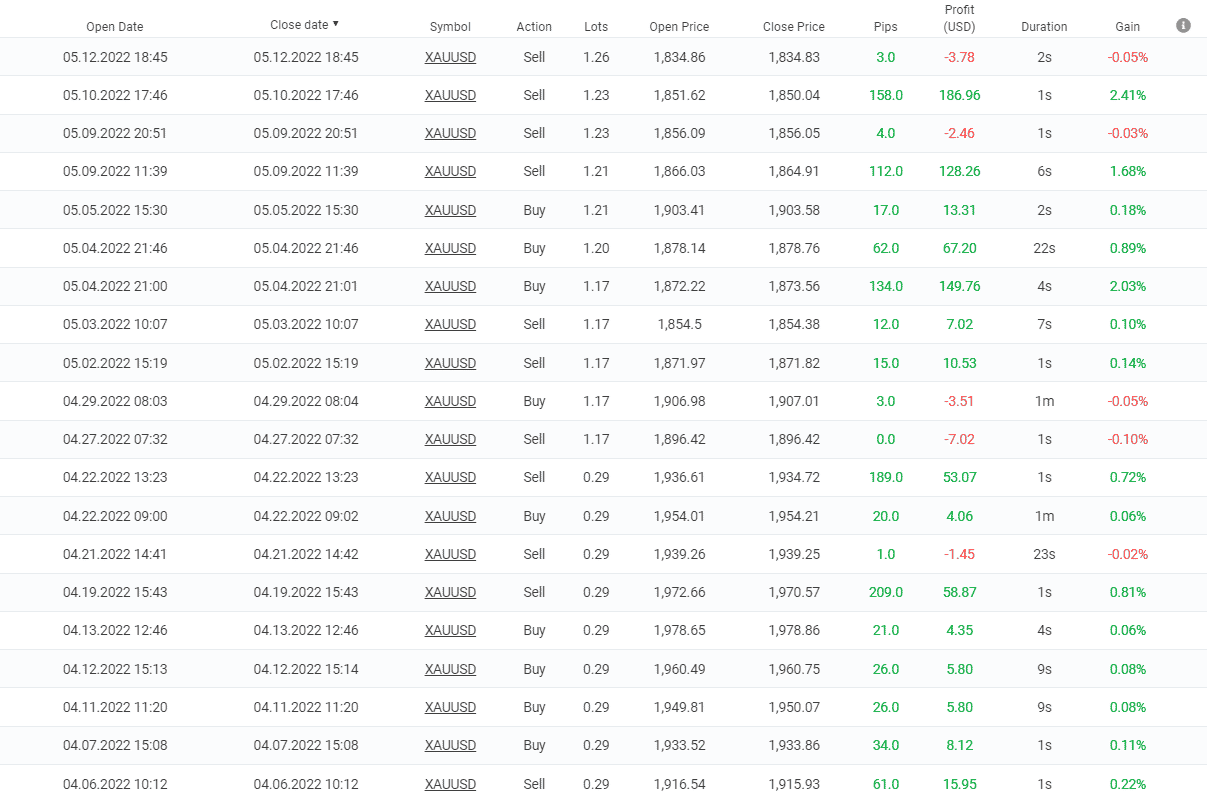Open XAUUSD link for 04.11.2022 11:20 trade
Image resolution: width=1207 pixels, height=803 pixels.
pyautogui.click(x=450, y=707)
